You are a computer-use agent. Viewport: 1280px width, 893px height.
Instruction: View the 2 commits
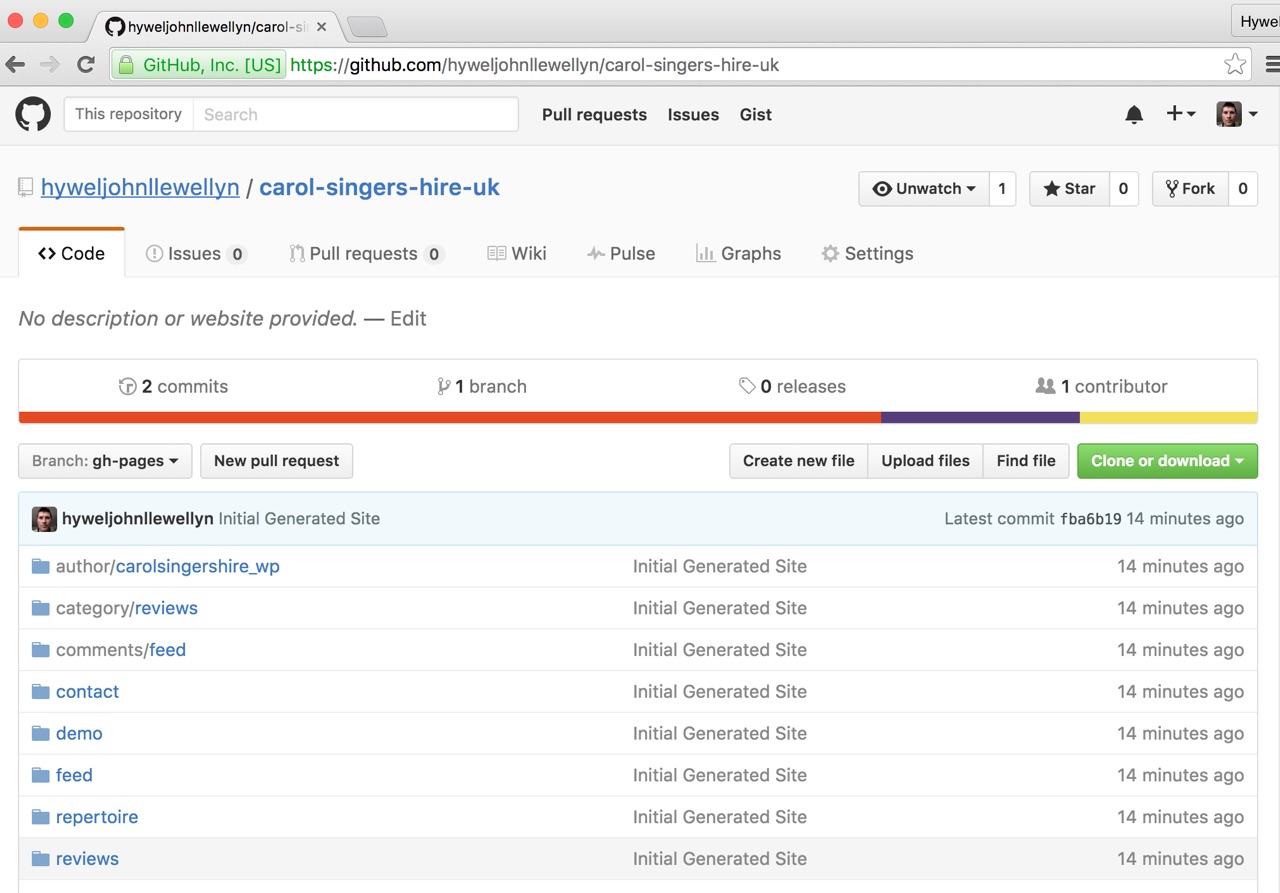(x=173, y=386)
